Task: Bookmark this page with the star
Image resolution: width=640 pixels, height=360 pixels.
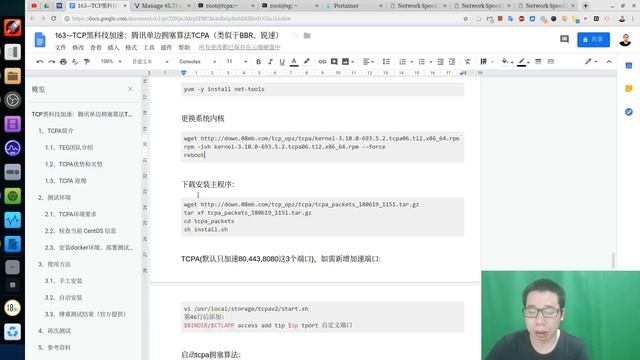Action: 465,19
